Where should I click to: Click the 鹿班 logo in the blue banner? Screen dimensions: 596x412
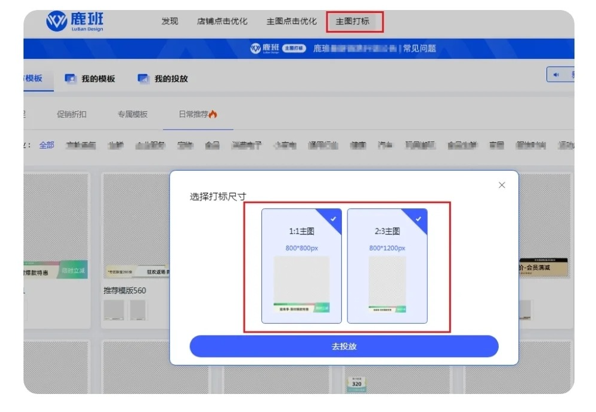(265, 48)
